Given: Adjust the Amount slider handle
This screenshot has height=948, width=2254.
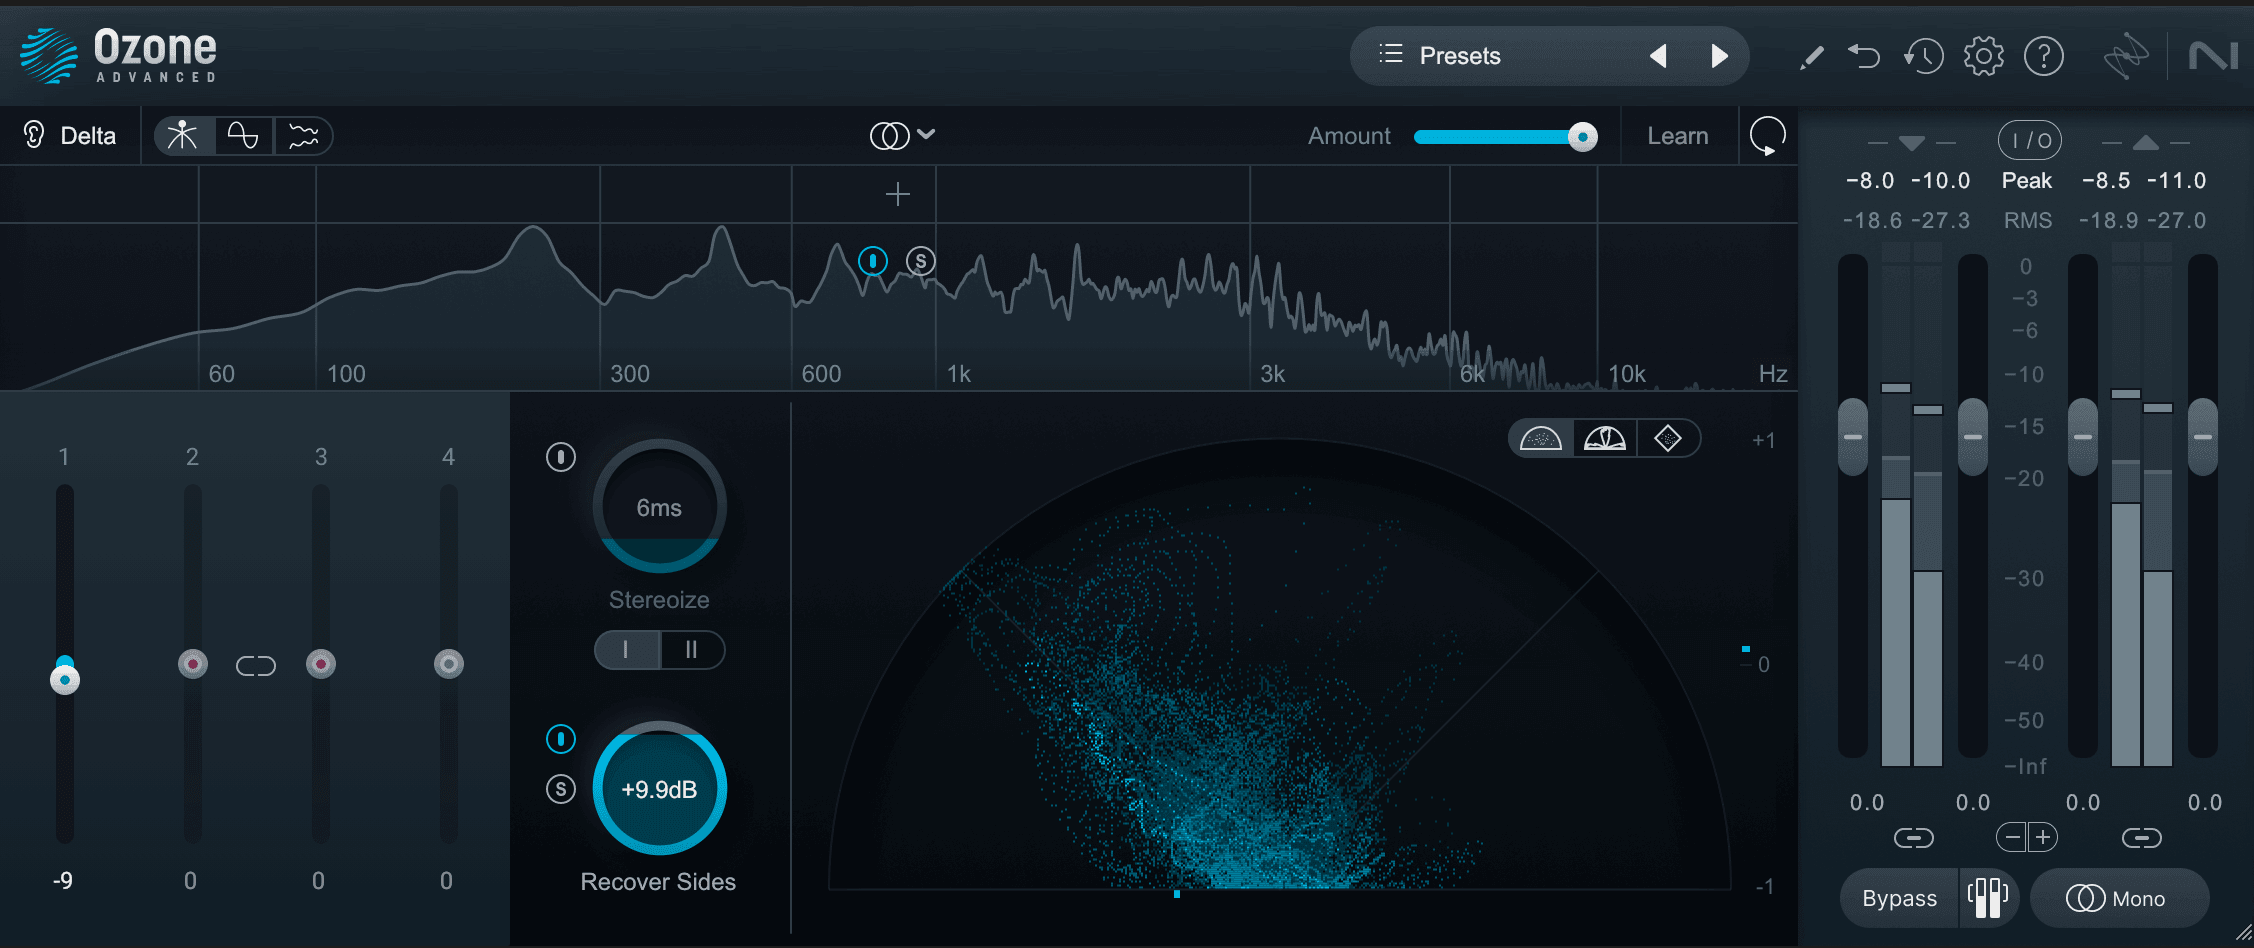Looking at the screenshot, I should pos(1582,137).
